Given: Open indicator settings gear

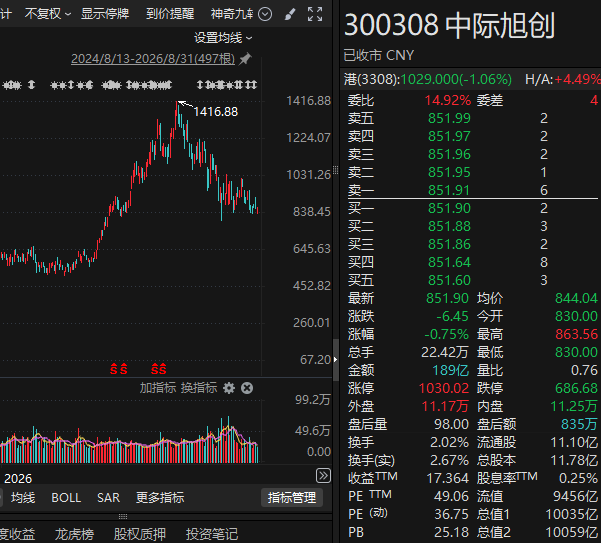Looking at the screenshot, I should (x=229, y=388).
